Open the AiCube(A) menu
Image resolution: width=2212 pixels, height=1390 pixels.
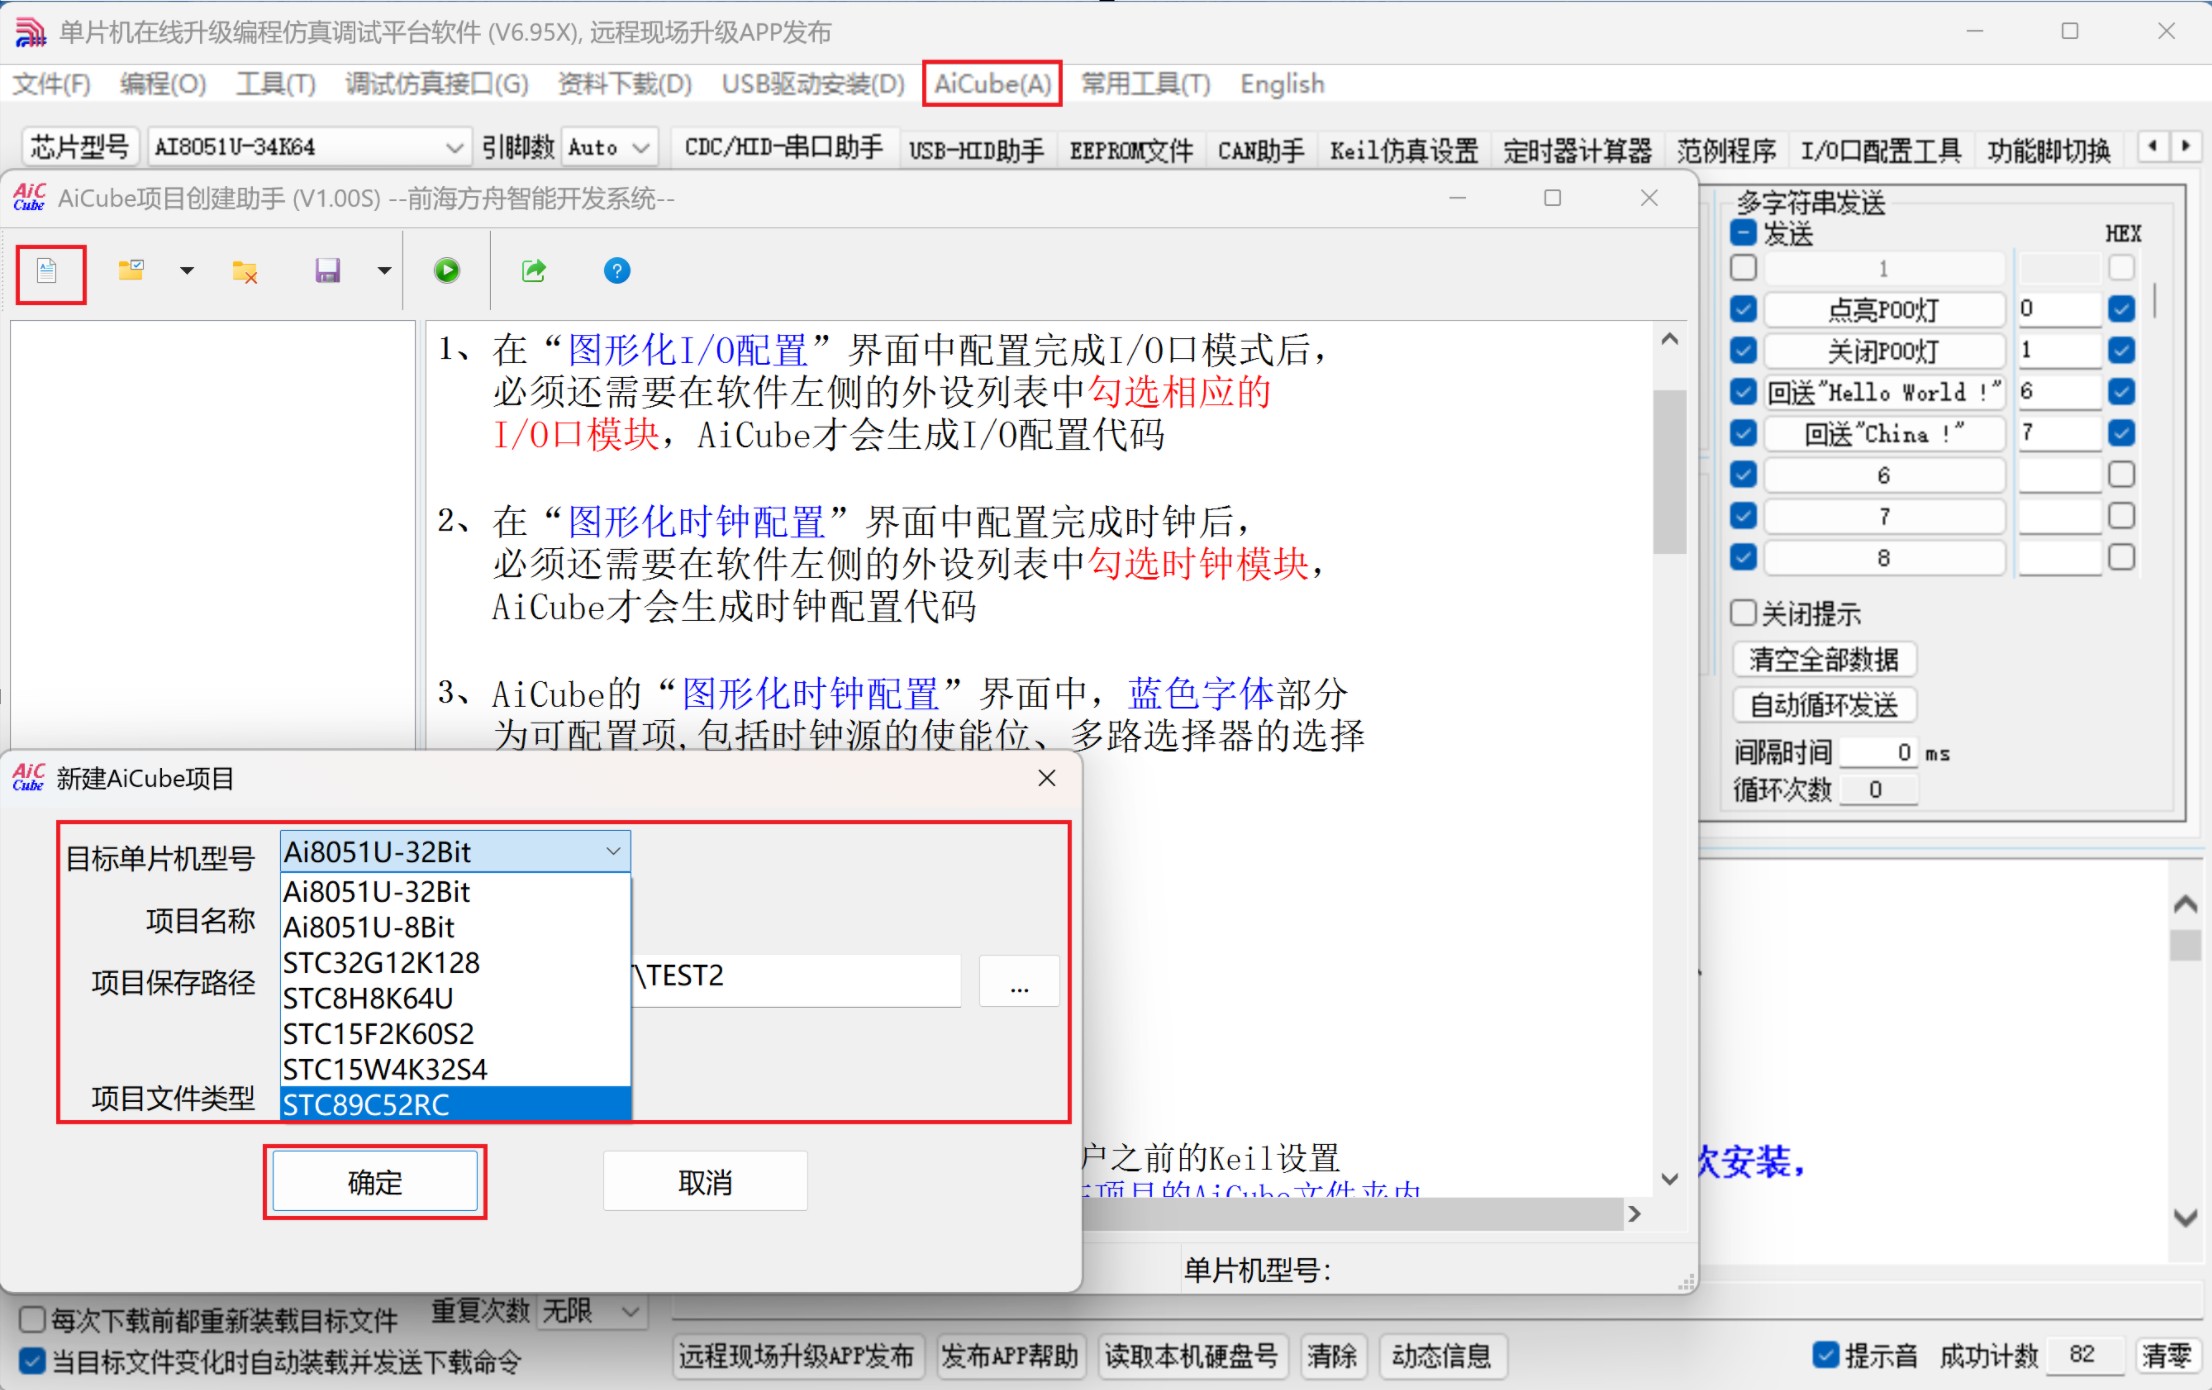tap(992, 84)
